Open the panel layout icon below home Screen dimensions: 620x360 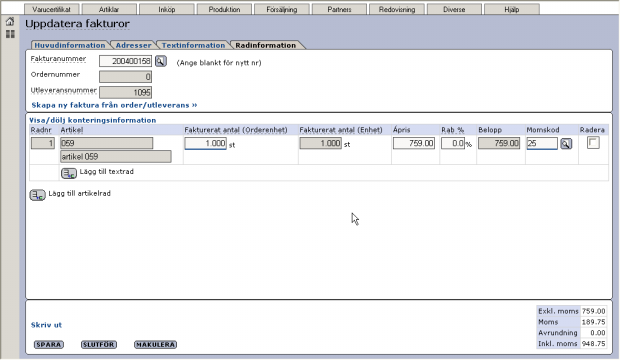(10, 34)
